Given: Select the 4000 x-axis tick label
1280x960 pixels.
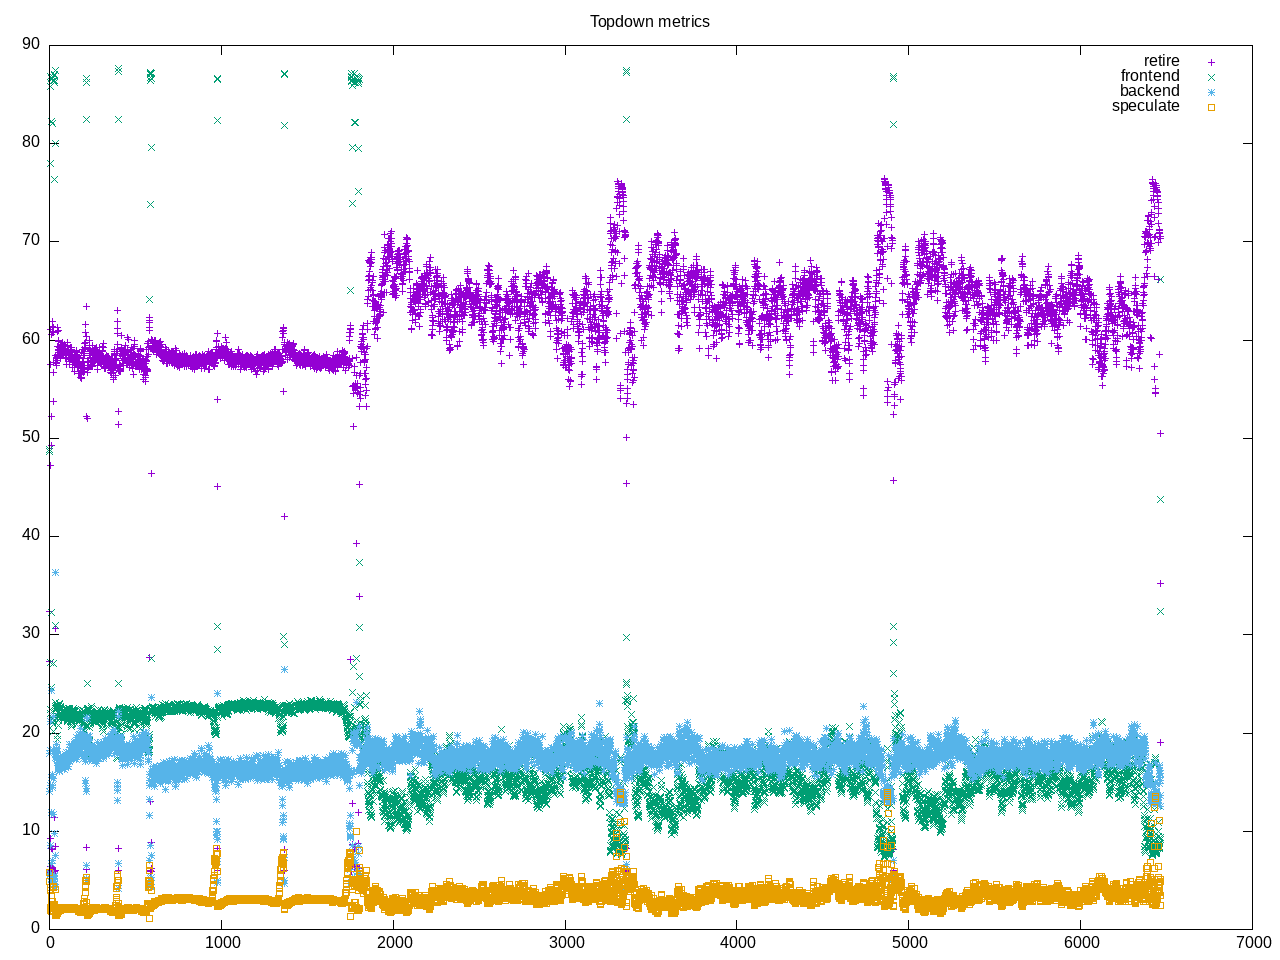Looking at the screenshot, I should [738, 942].
